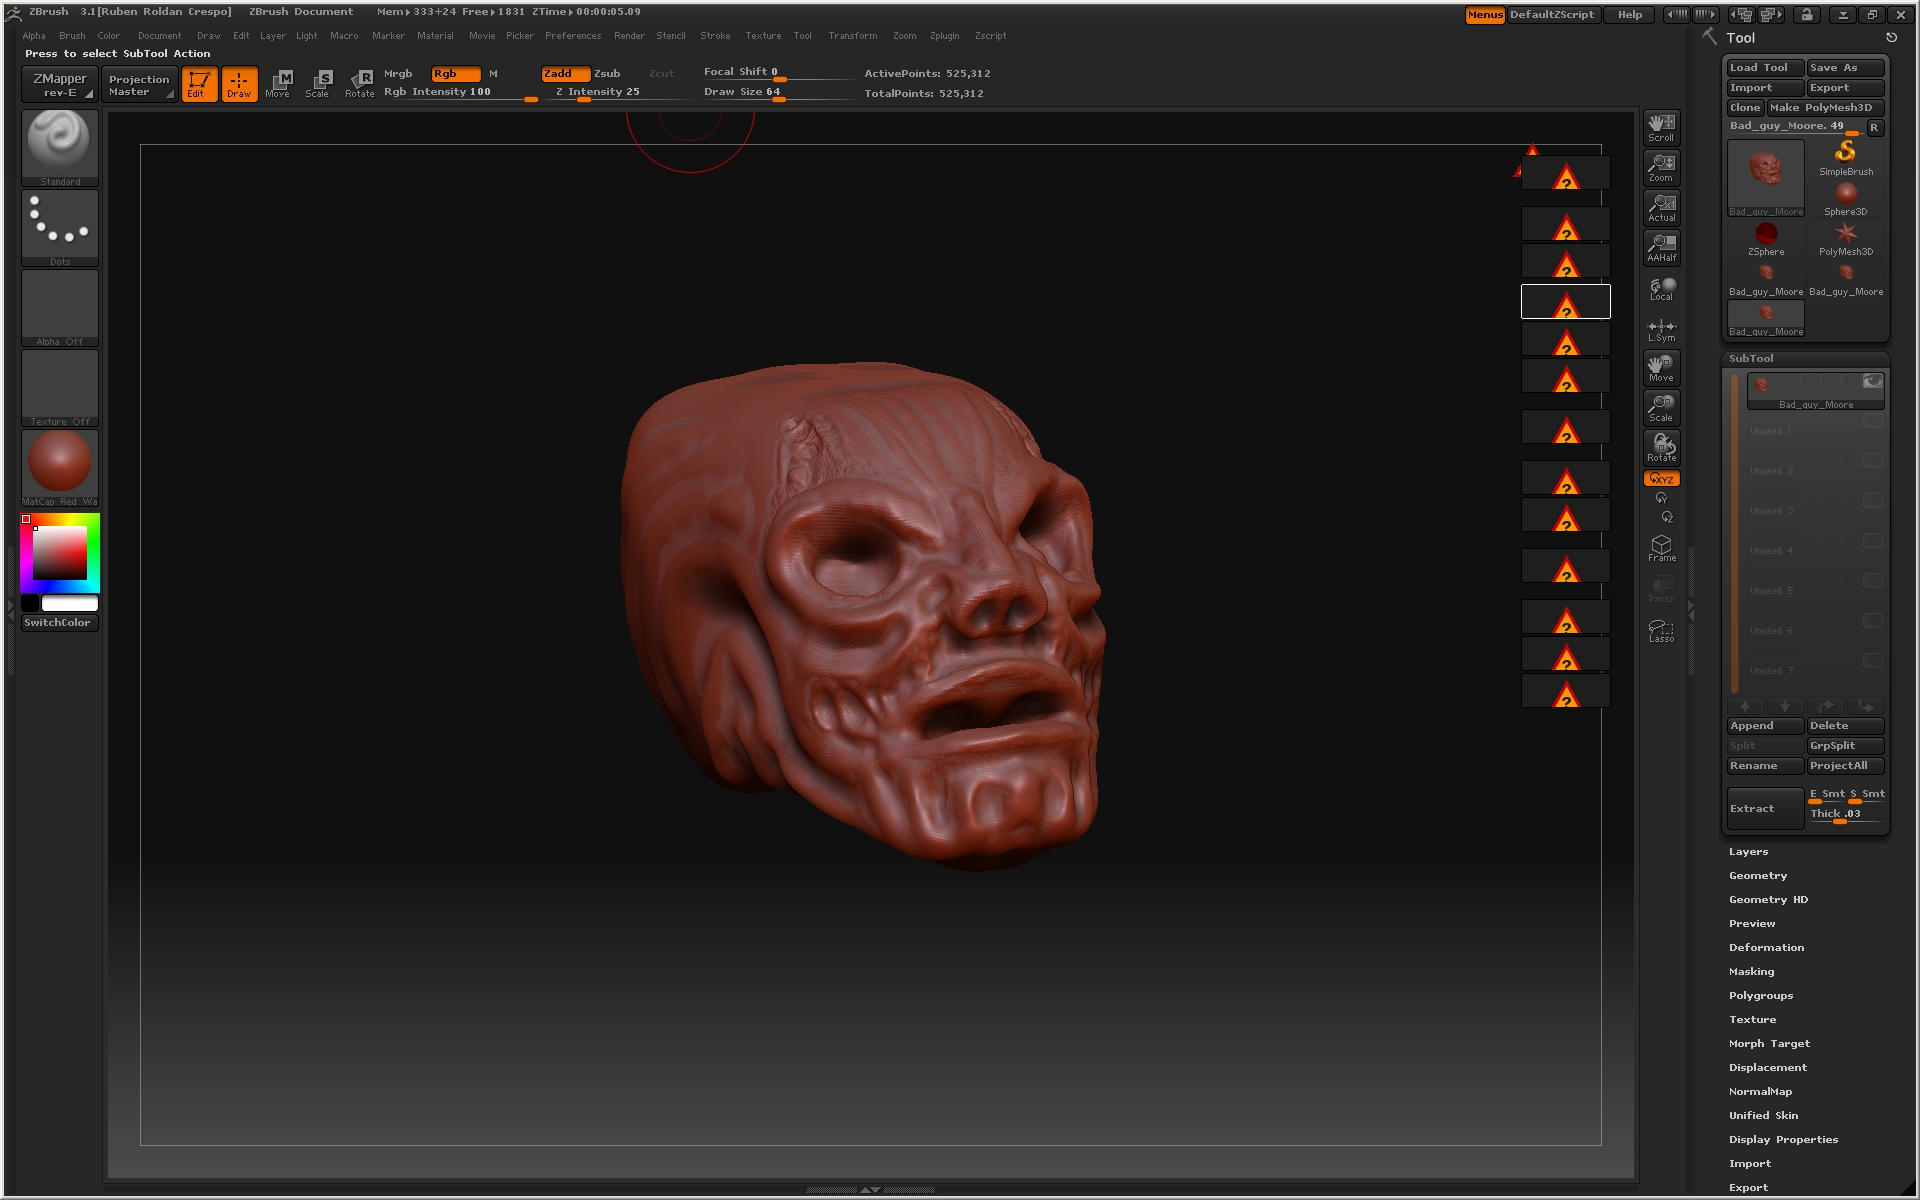Click Make PolyMesh3D button
This screenshot has width=1920, height=1200.
1824,108
